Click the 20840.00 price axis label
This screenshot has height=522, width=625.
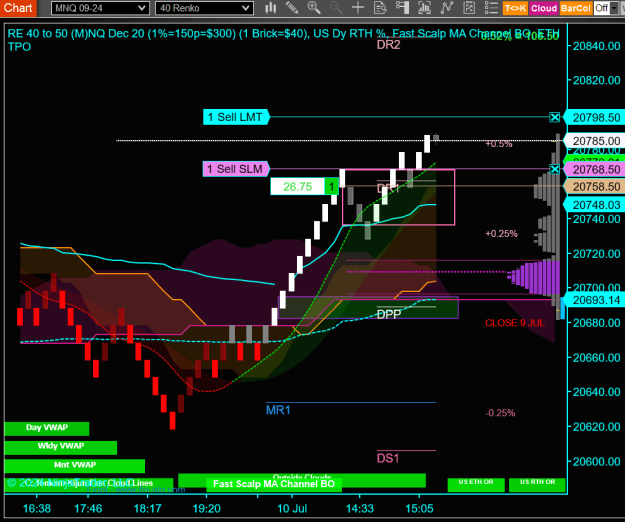tap(596, 46)
